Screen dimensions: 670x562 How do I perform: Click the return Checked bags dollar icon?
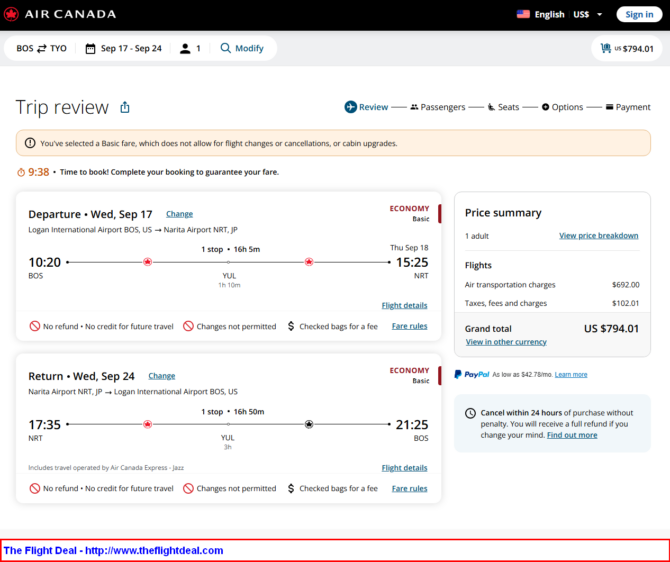tap(291, 488)
